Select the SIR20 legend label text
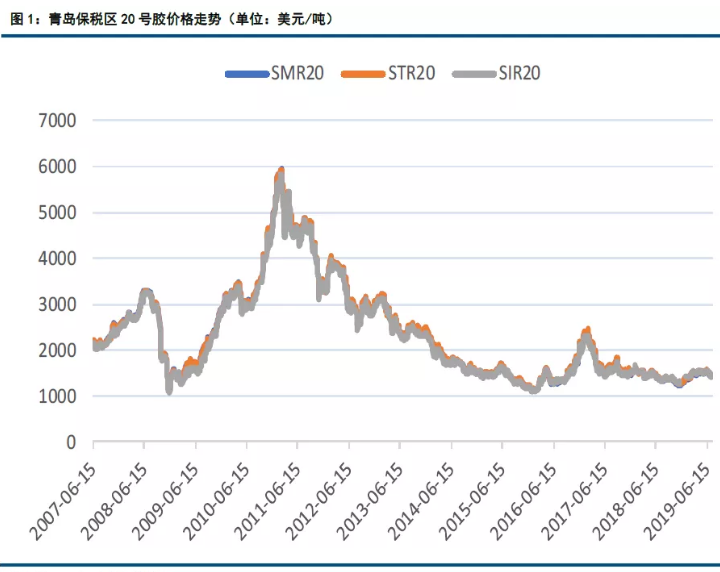 click(519, 74)
